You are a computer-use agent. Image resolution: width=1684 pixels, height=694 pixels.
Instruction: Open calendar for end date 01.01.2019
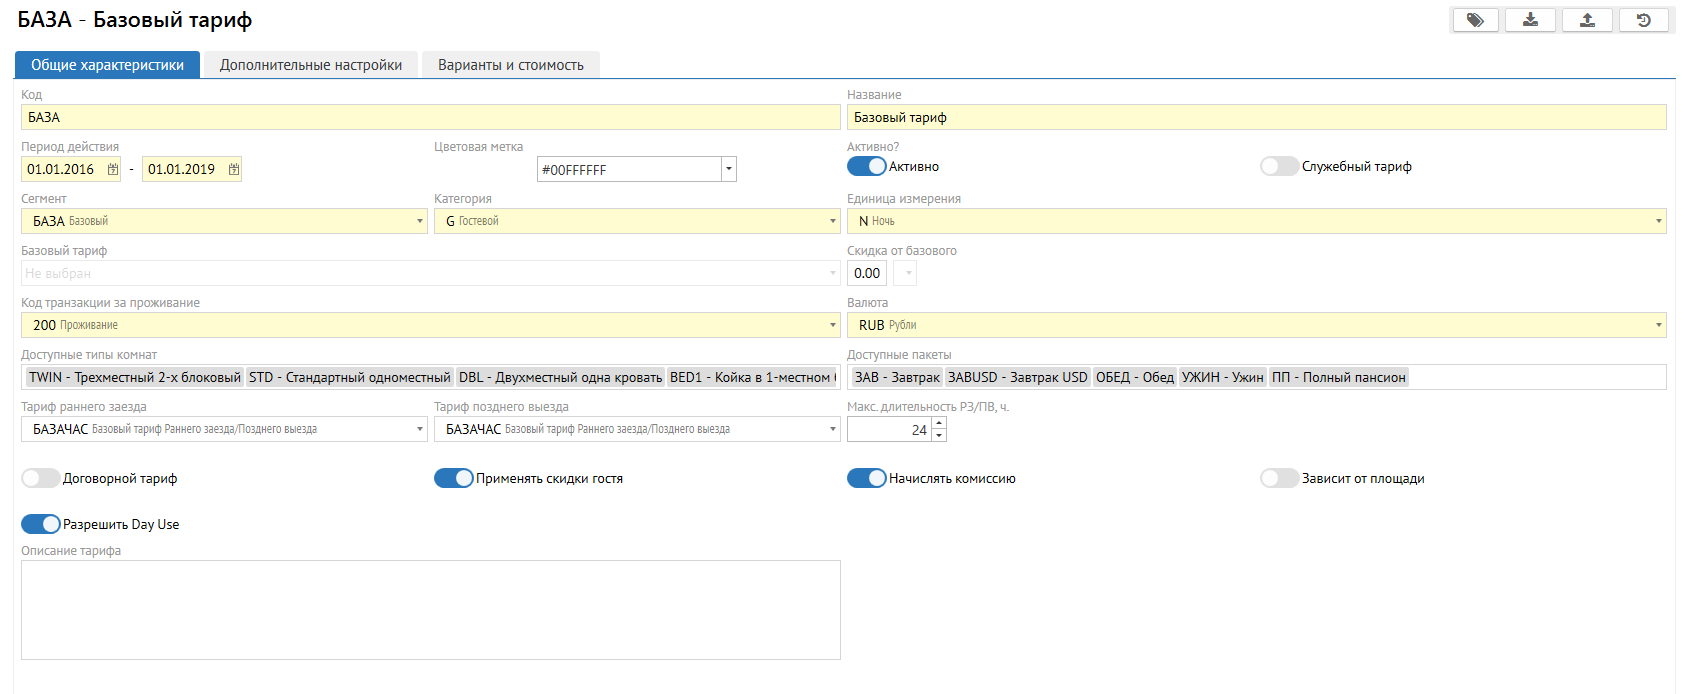click(234, 170)
